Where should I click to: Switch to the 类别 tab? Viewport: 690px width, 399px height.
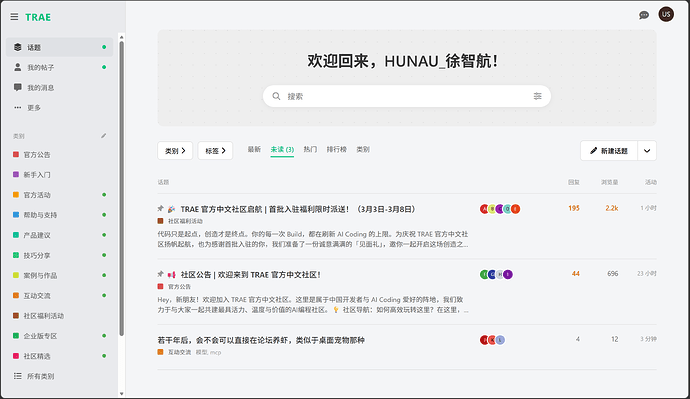click(363, 150)
